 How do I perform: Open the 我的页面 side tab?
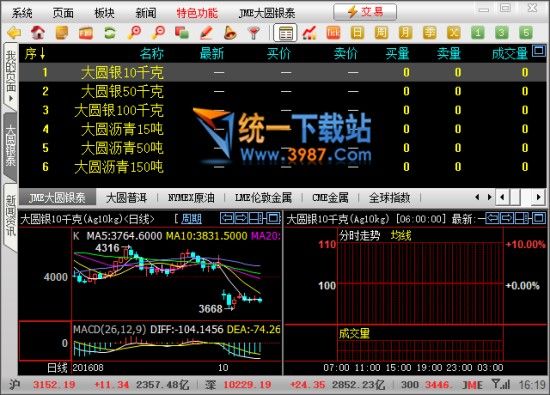click(11, 75)
